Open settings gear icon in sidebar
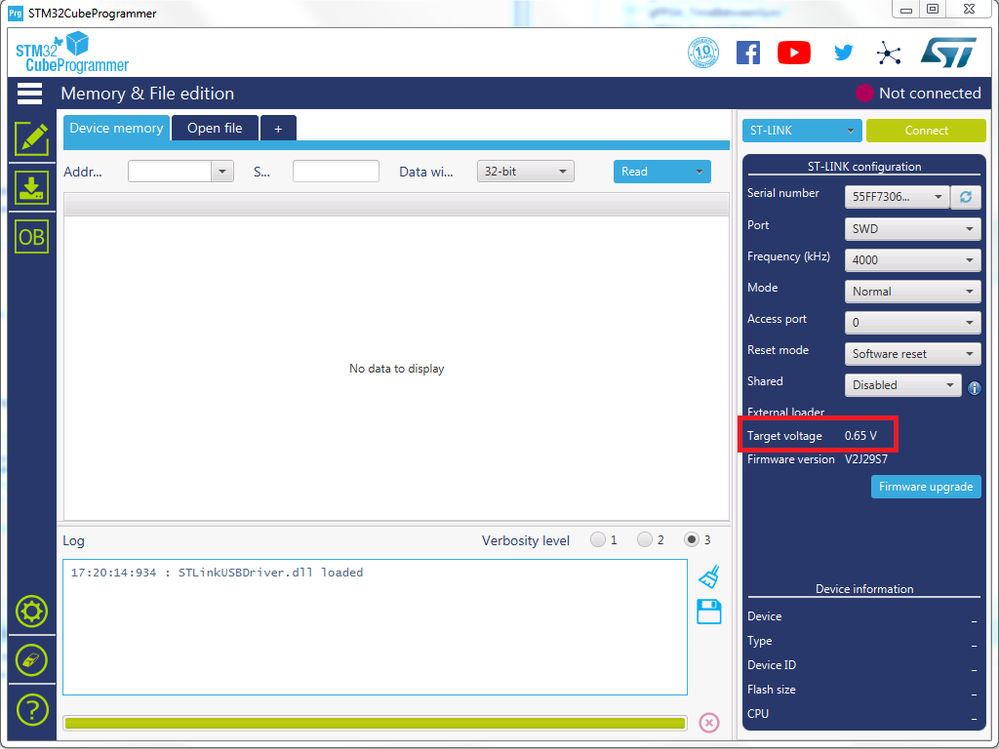 (x=31, y=611)
